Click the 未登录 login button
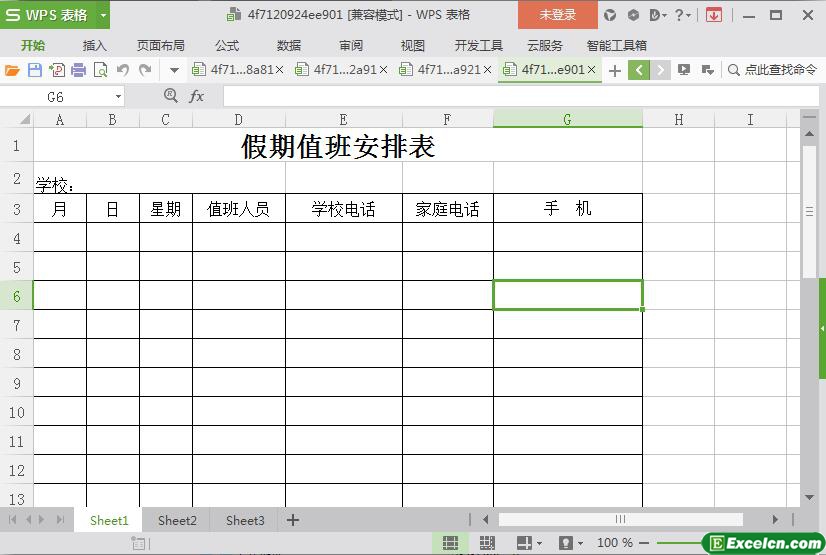 pyautogui.click(x=558, y=15)
